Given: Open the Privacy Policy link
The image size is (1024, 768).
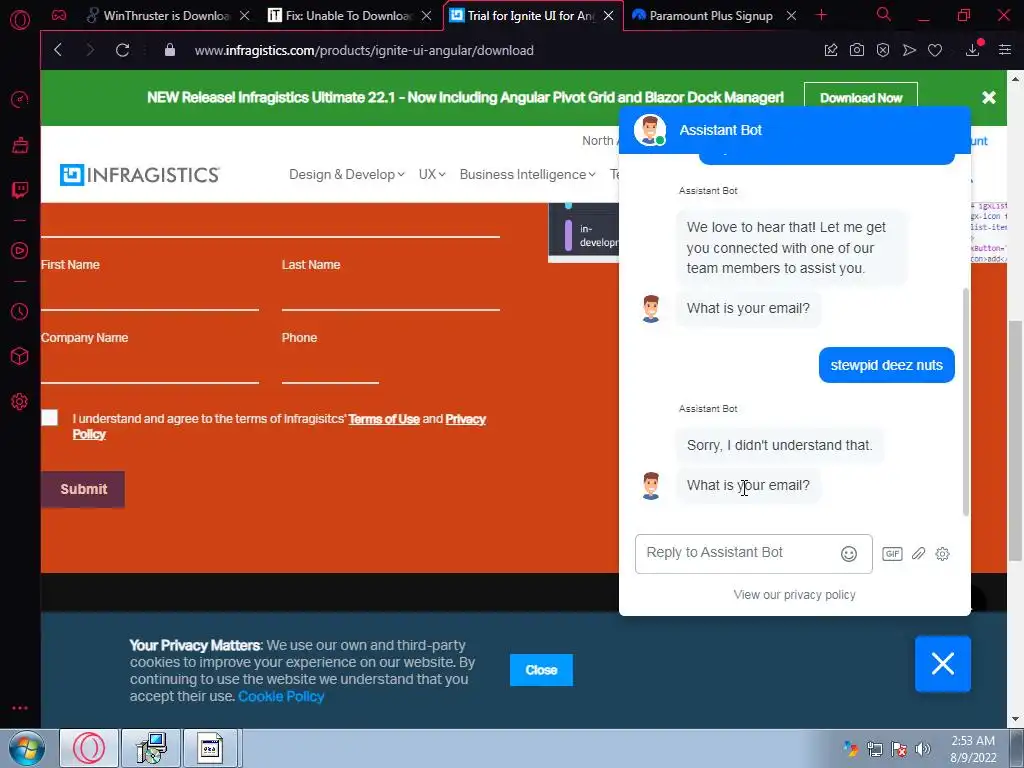Looking at the screenshot, I should [x=466, y=419].
